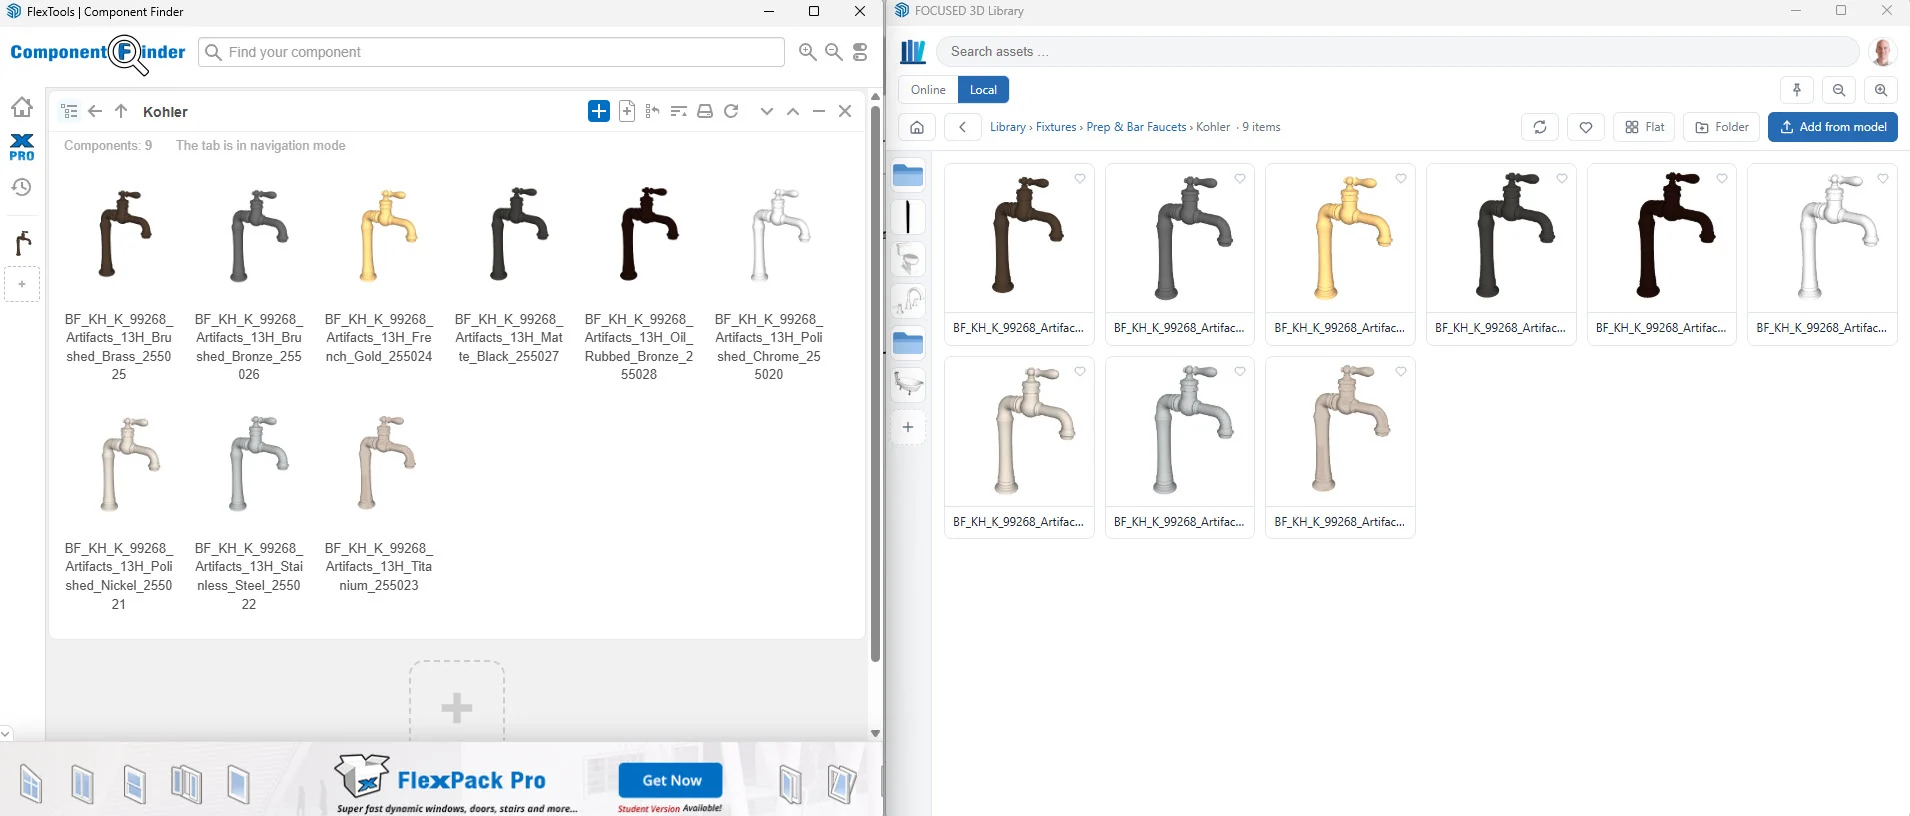Open the toilet shortcut in library sidebar
This screenshot has height=816, width=1910.
click(908, 260)
